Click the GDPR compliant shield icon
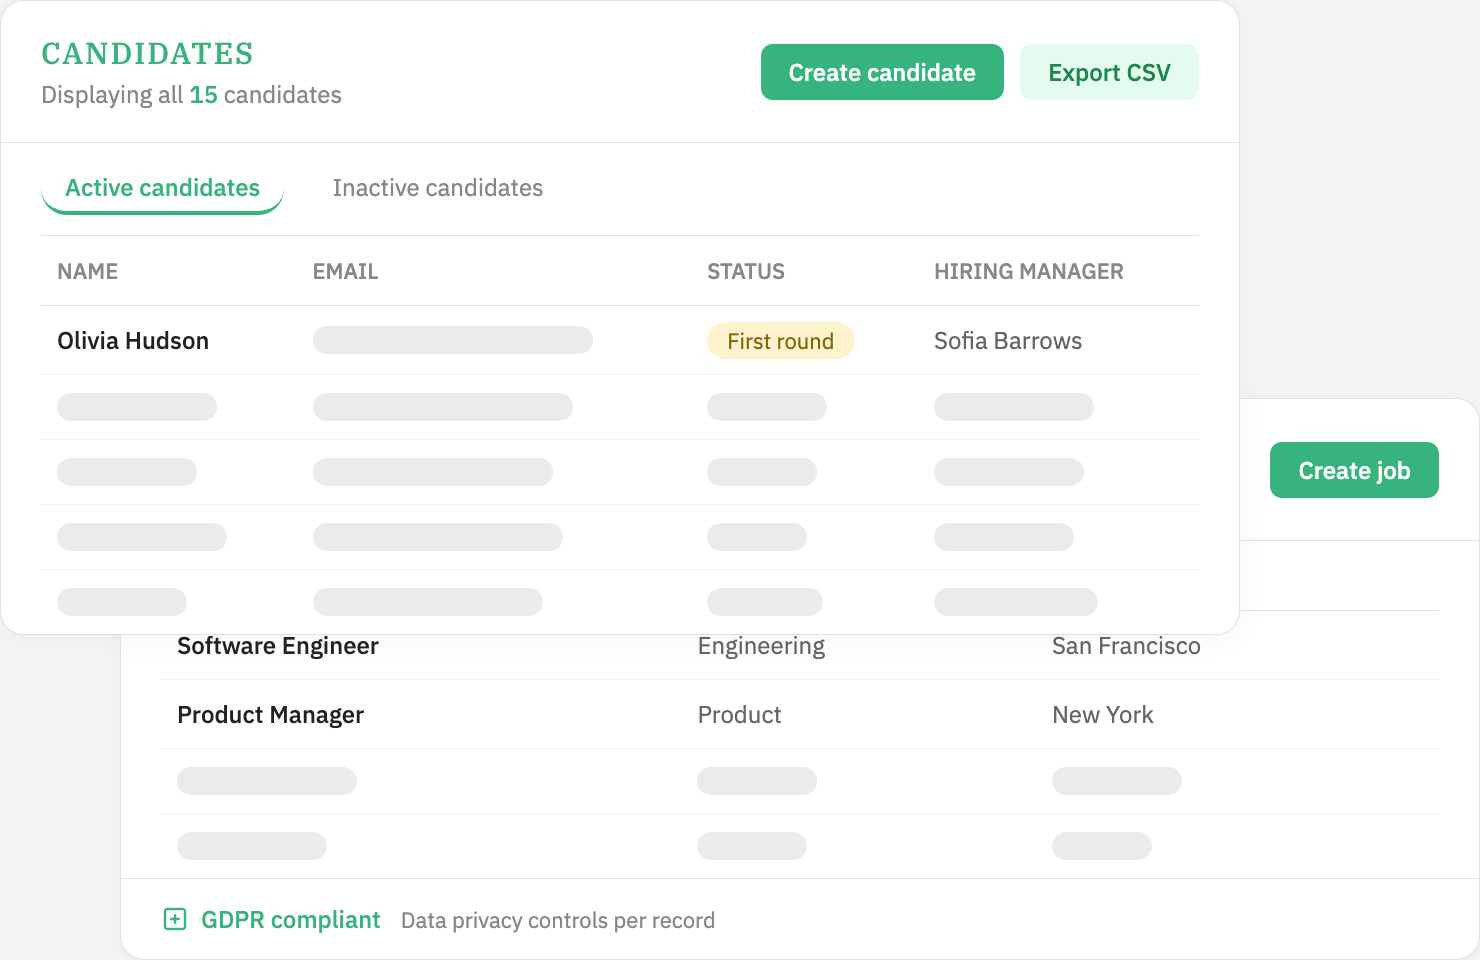This screenshot has height=960, width=1480. point(176,918)
